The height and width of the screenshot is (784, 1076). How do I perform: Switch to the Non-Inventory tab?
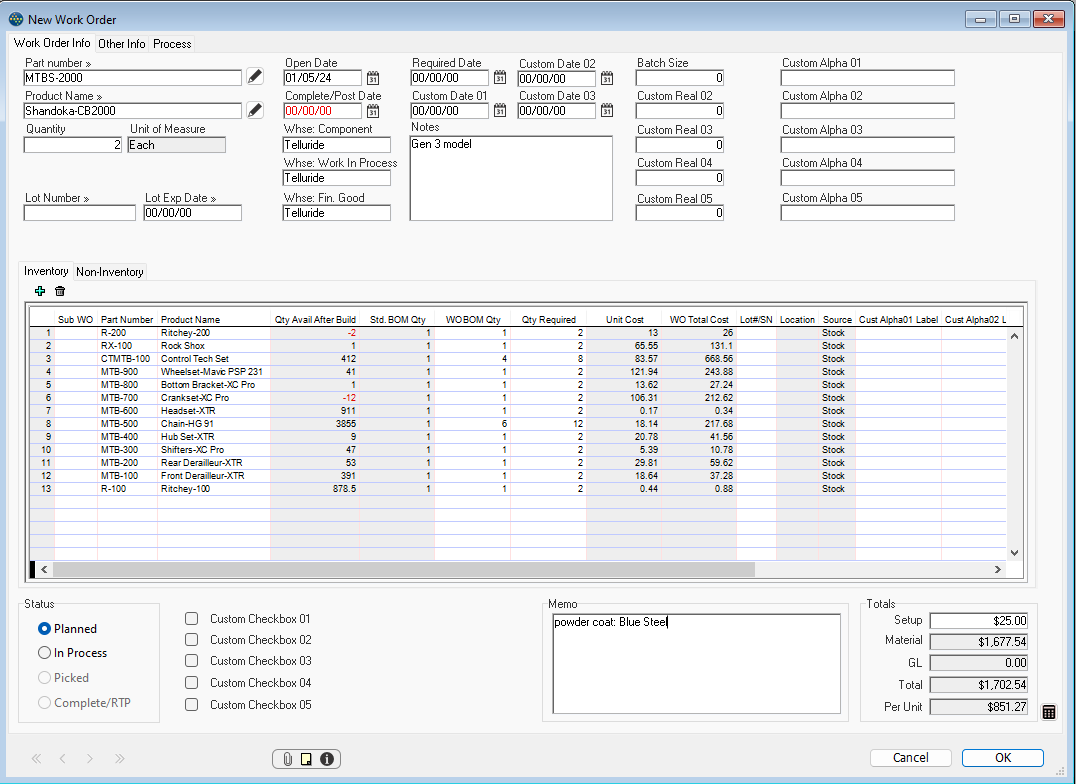click(109, 271)
